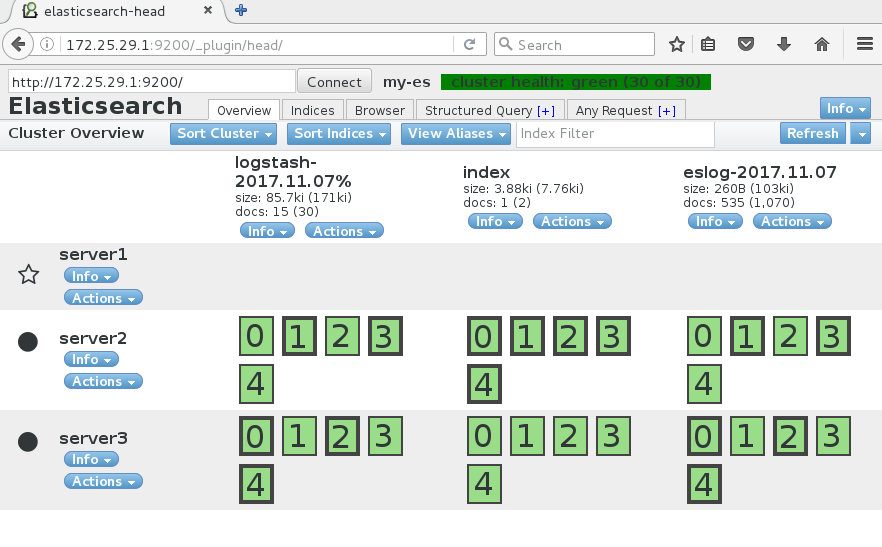Add Any Request tab via [+]
Viewport: 882px width, 547px height.
pyautogui.click(x=667, y=111)
